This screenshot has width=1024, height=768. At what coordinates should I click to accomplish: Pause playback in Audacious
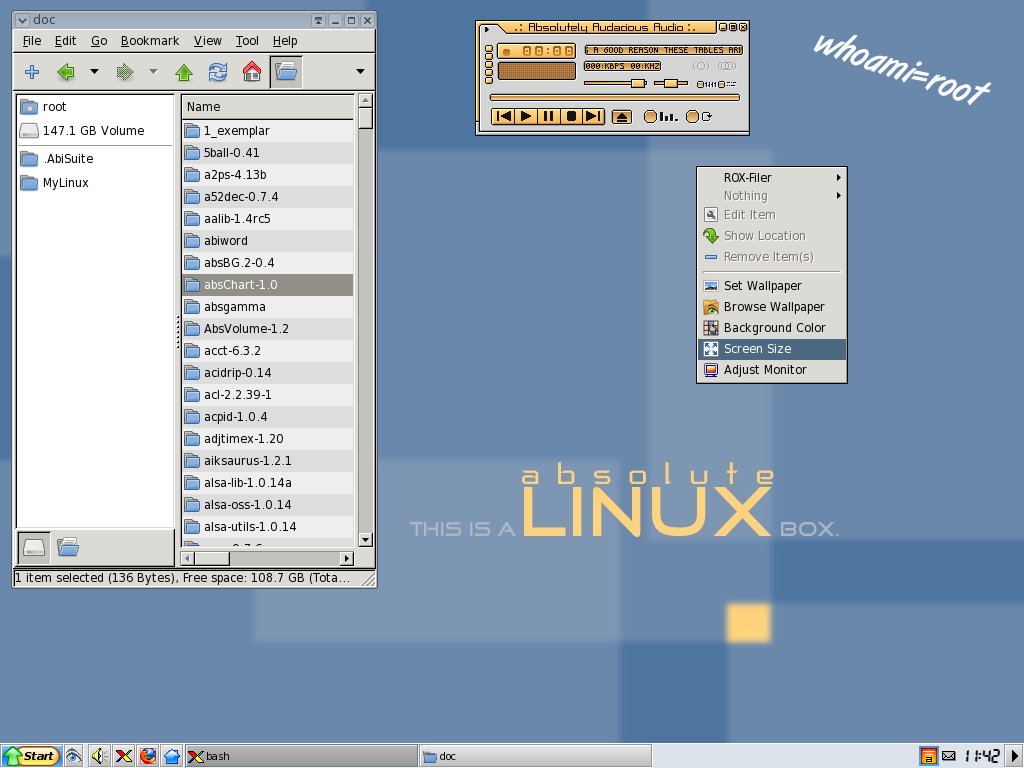click(x=548, y=116)
